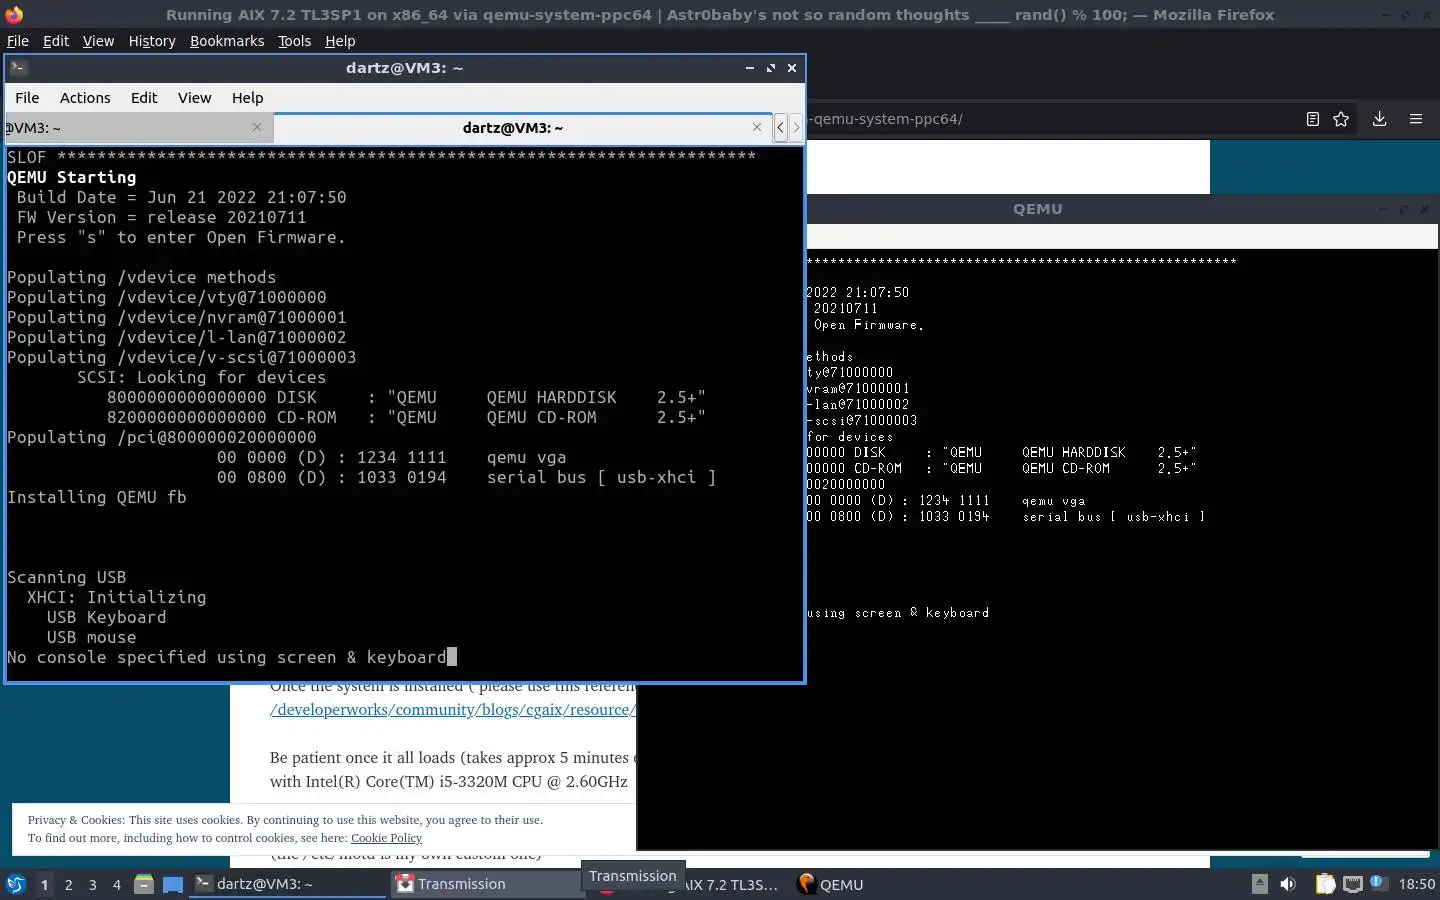Minimize the QEMU window
The height and width of the screenshot is (900, 1440).
[x=1382, y=209]
